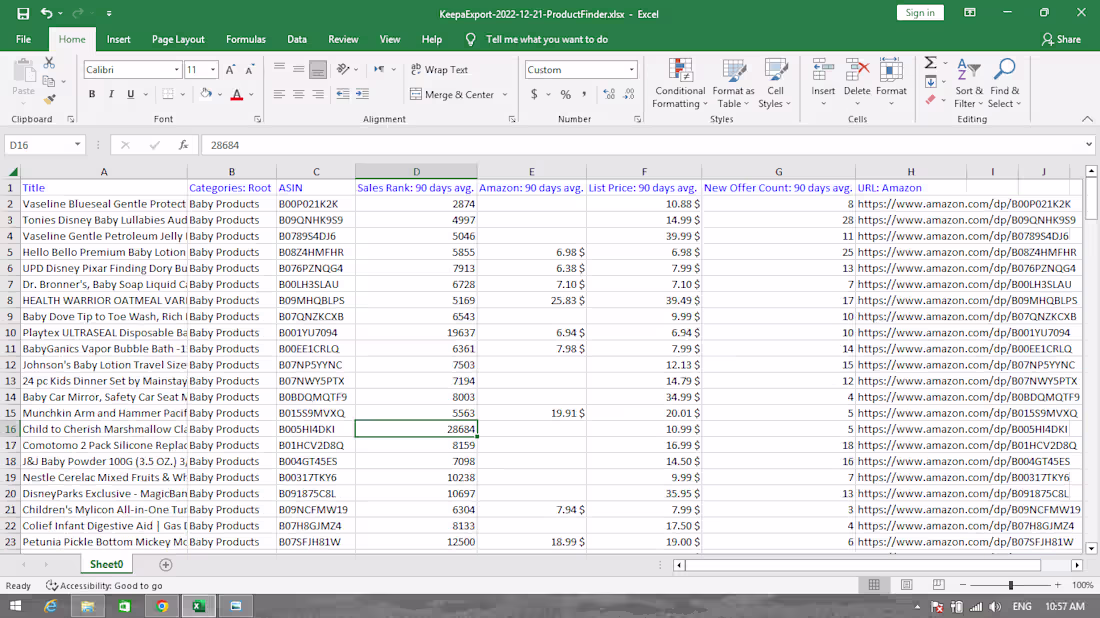Decrease font size with the smaller A
The height and width of the screenshot is (618, 1100).
coord(250,69)
